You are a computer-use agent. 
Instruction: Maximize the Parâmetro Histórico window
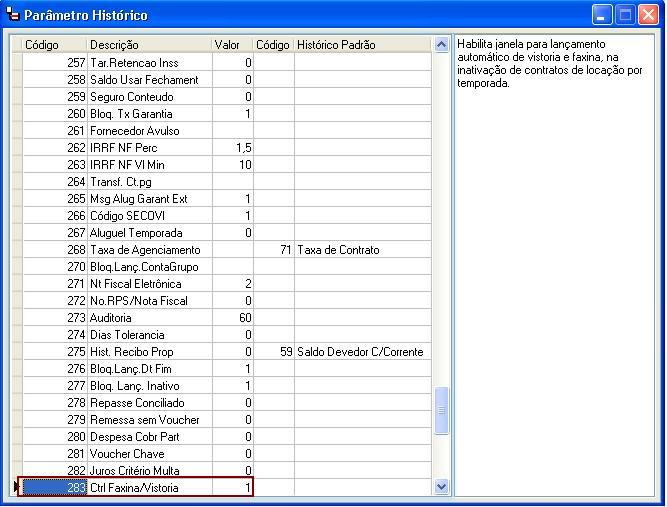pos(625,15)
